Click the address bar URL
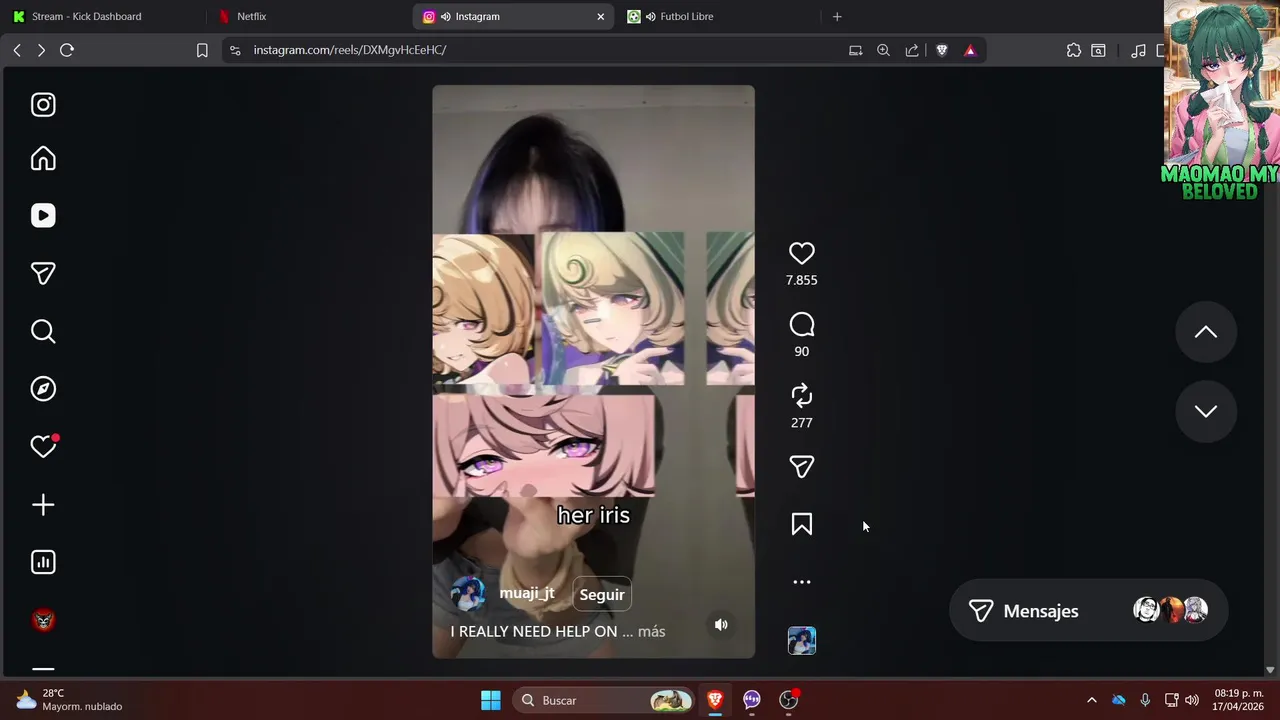 click(x=350, y=50)
